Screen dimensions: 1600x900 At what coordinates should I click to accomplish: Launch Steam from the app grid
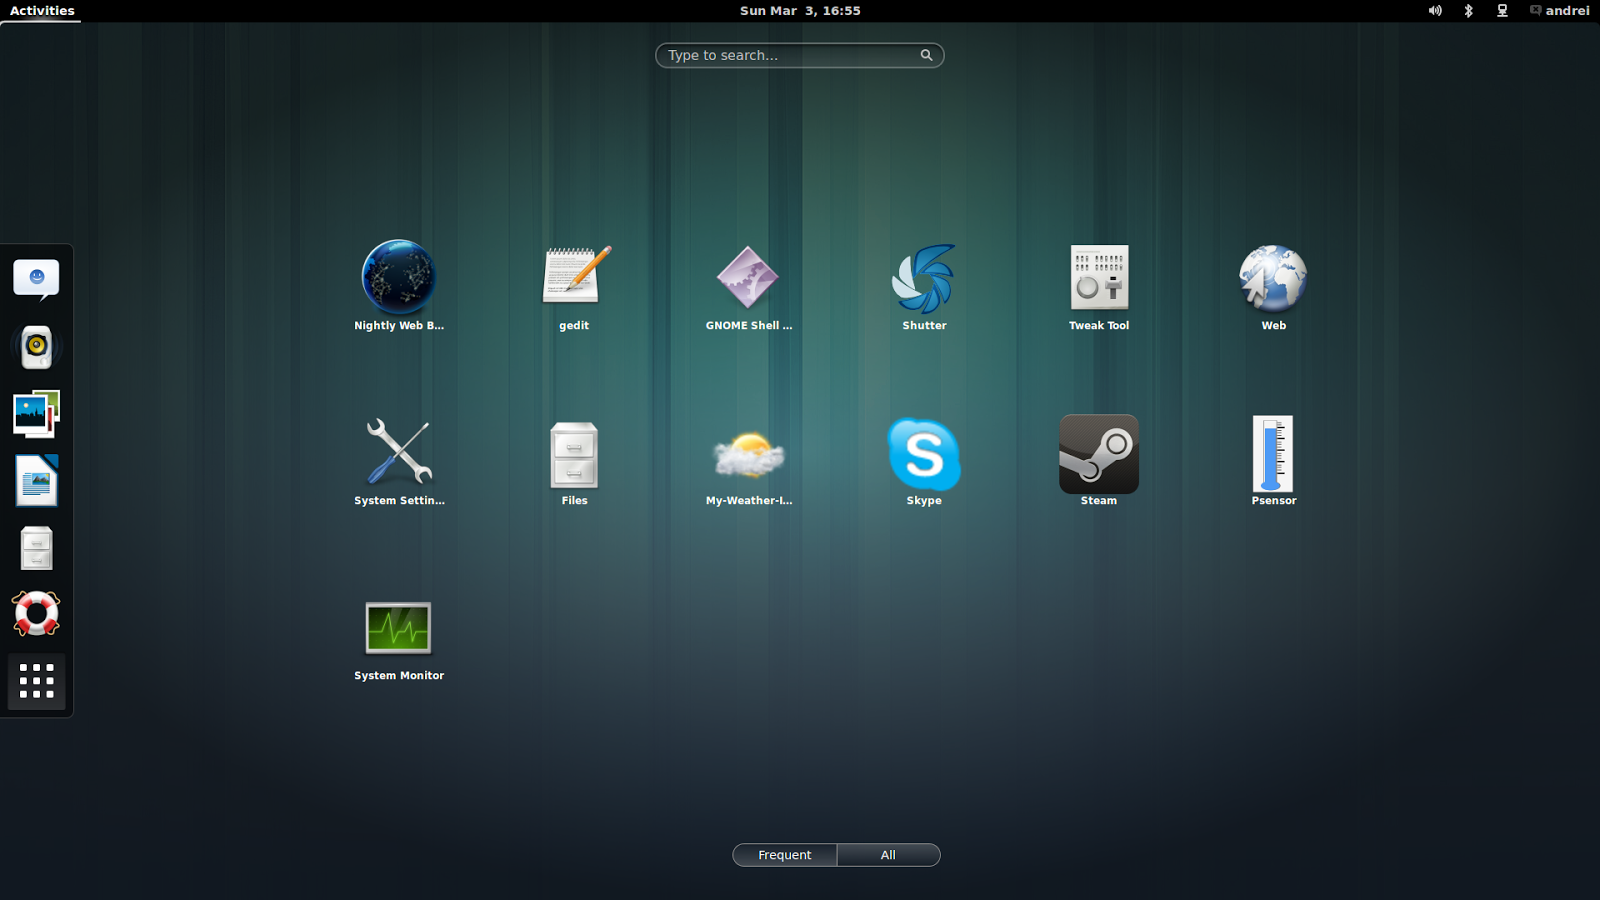[x=1099, y=454]
